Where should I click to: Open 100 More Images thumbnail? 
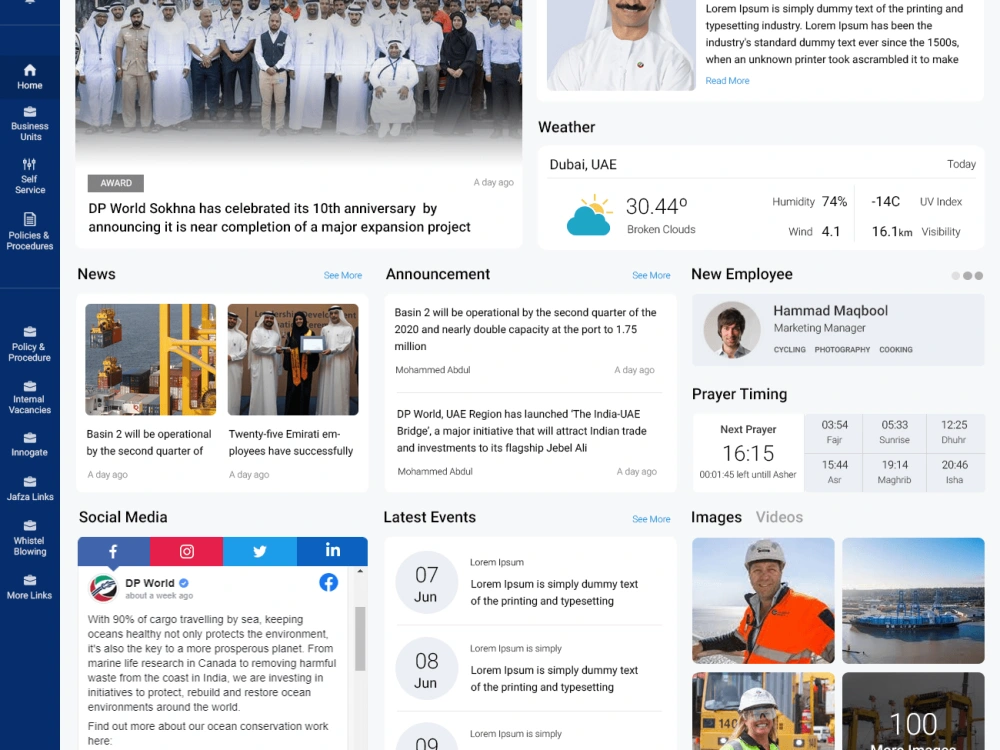(913, 711)
